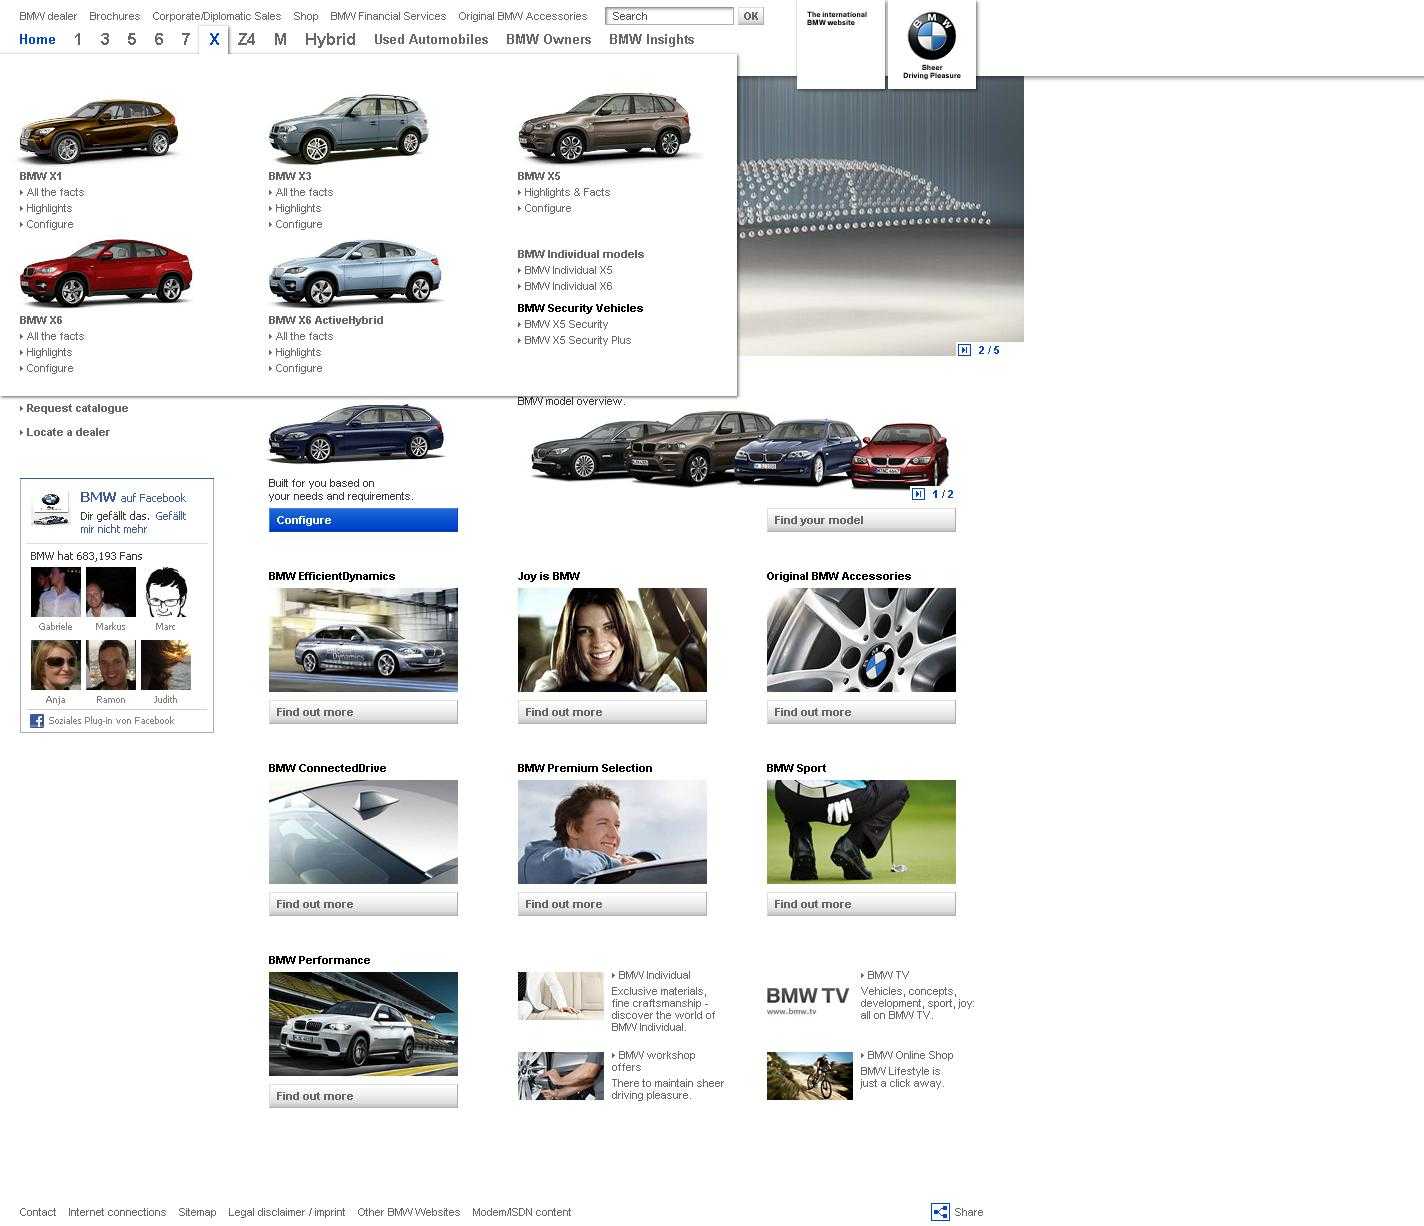Advance the model overview slideshow 1/2
The width and height of the screenshot is (1424, 1226).
click(x=918, y=494)
